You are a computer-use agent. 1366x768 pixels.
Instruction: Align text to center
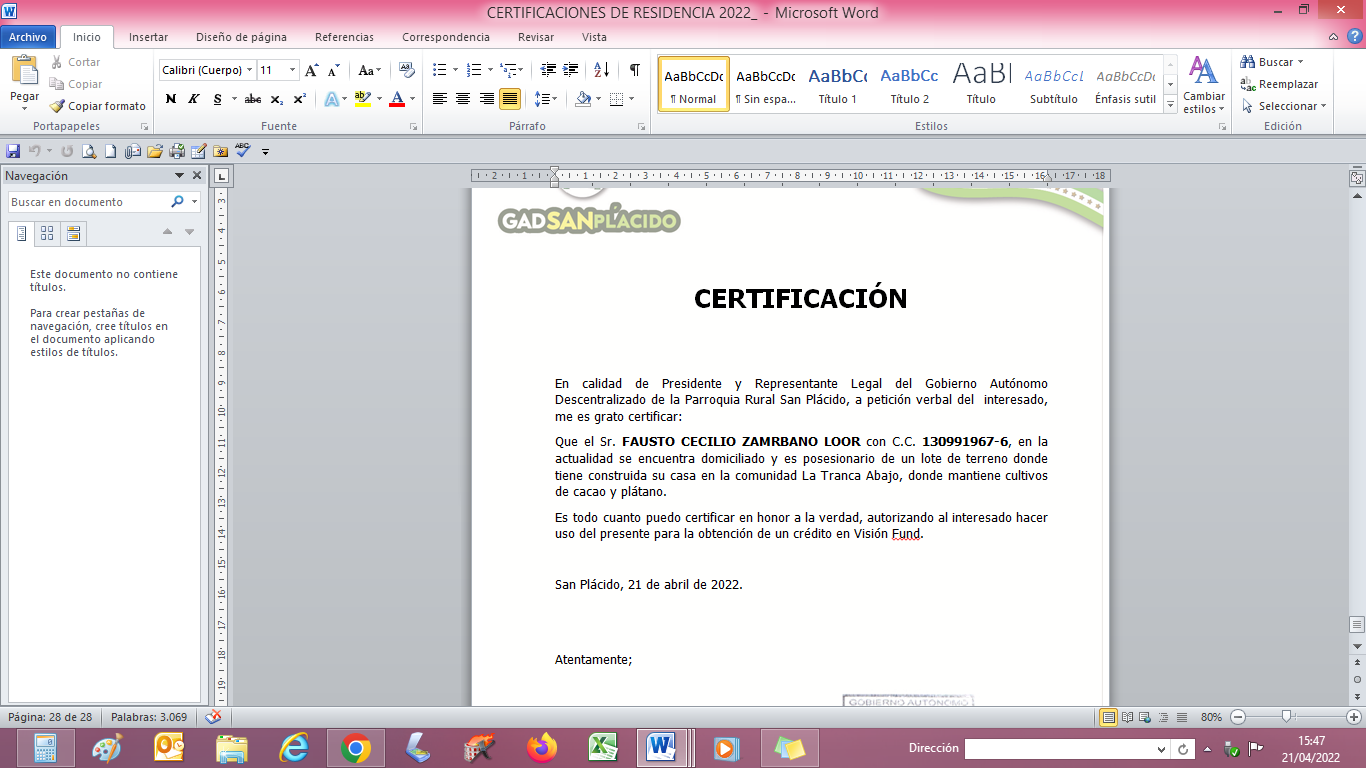[x=463, y=99]
